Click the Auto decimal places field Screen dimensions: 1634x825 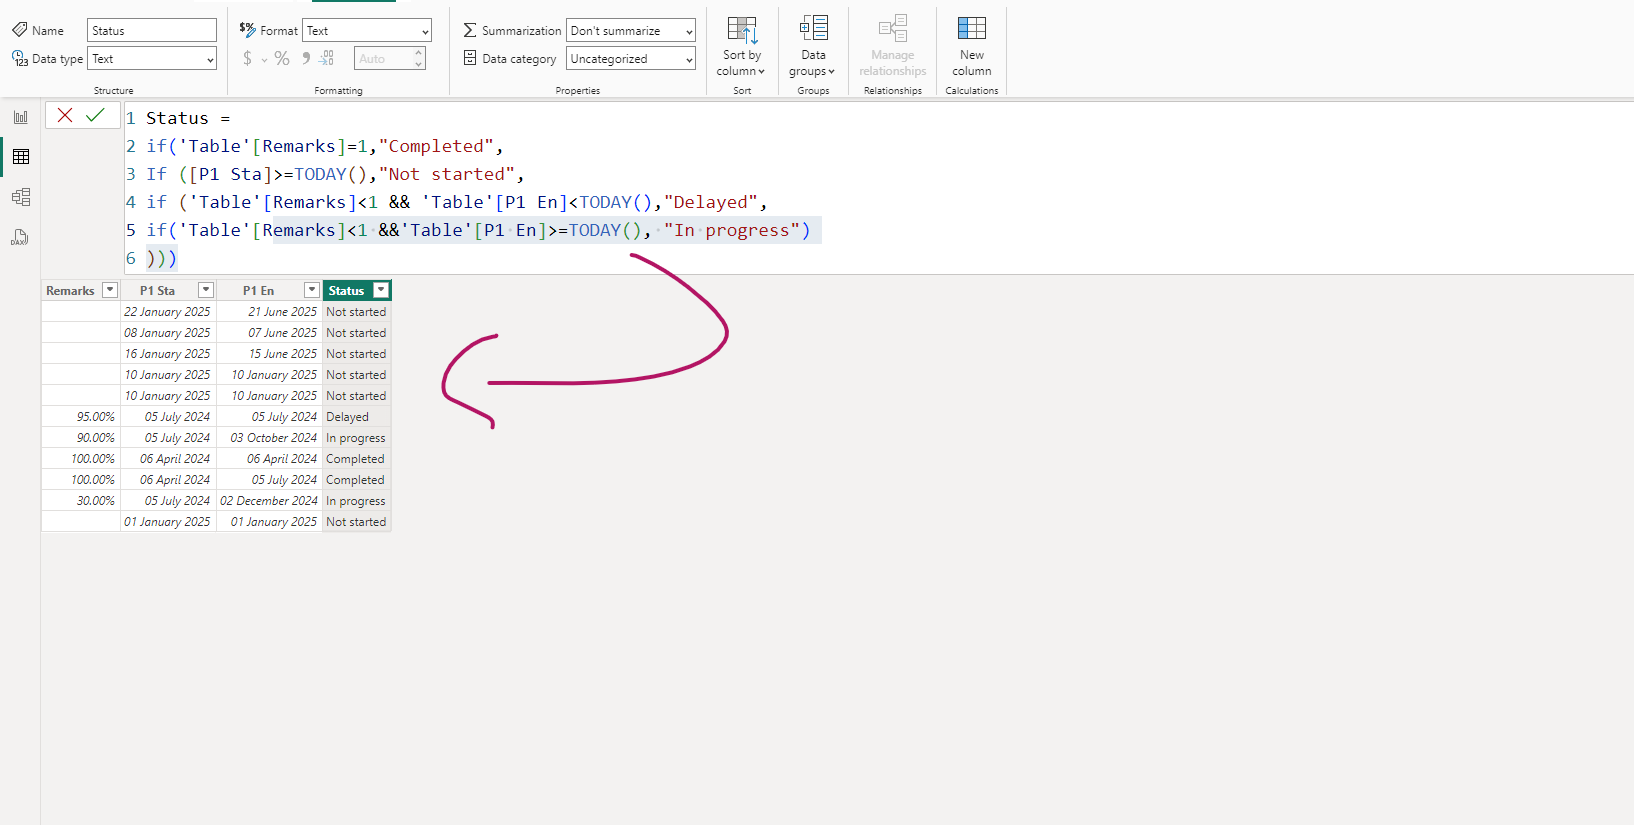pyautogui.click(x=382, y=59)
